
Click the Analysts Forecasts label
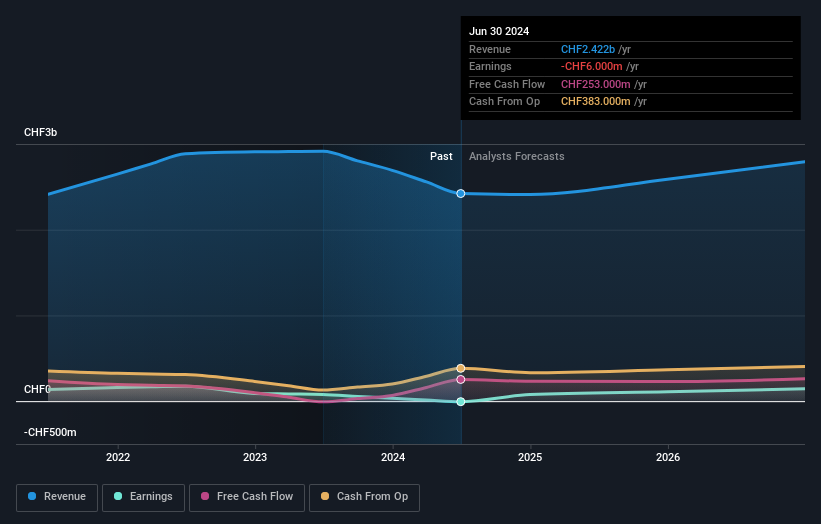click(516, 157)
